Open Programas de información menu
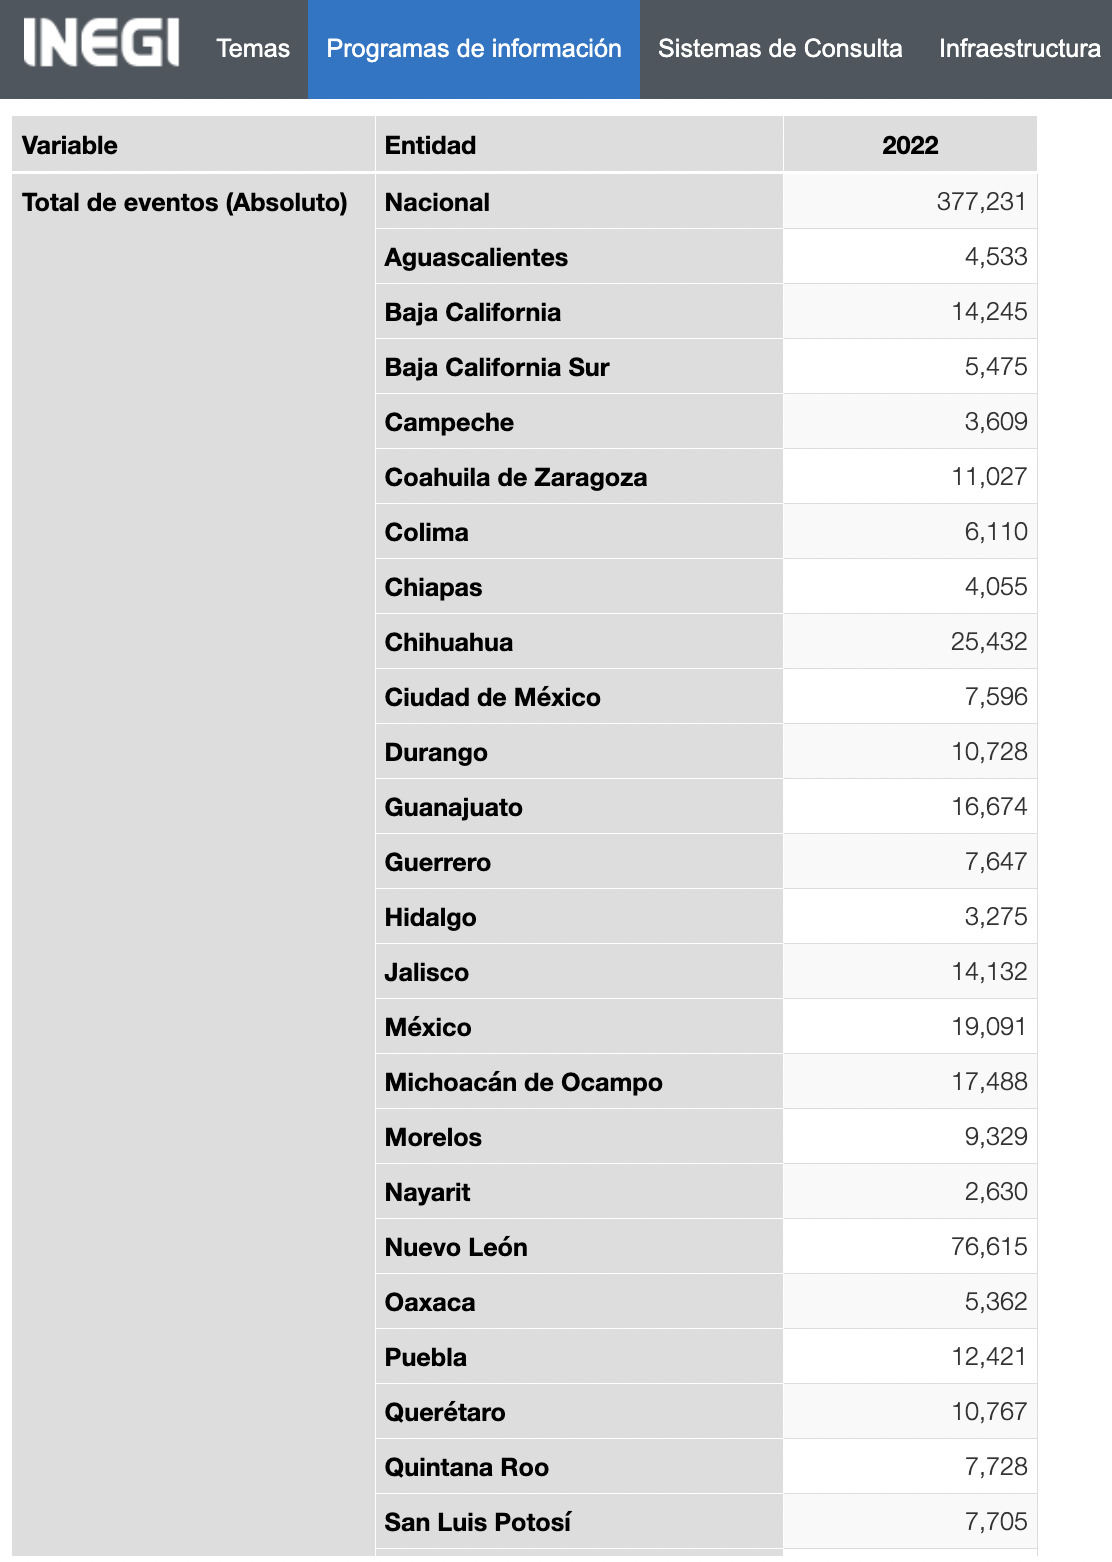 coord(474,49)
